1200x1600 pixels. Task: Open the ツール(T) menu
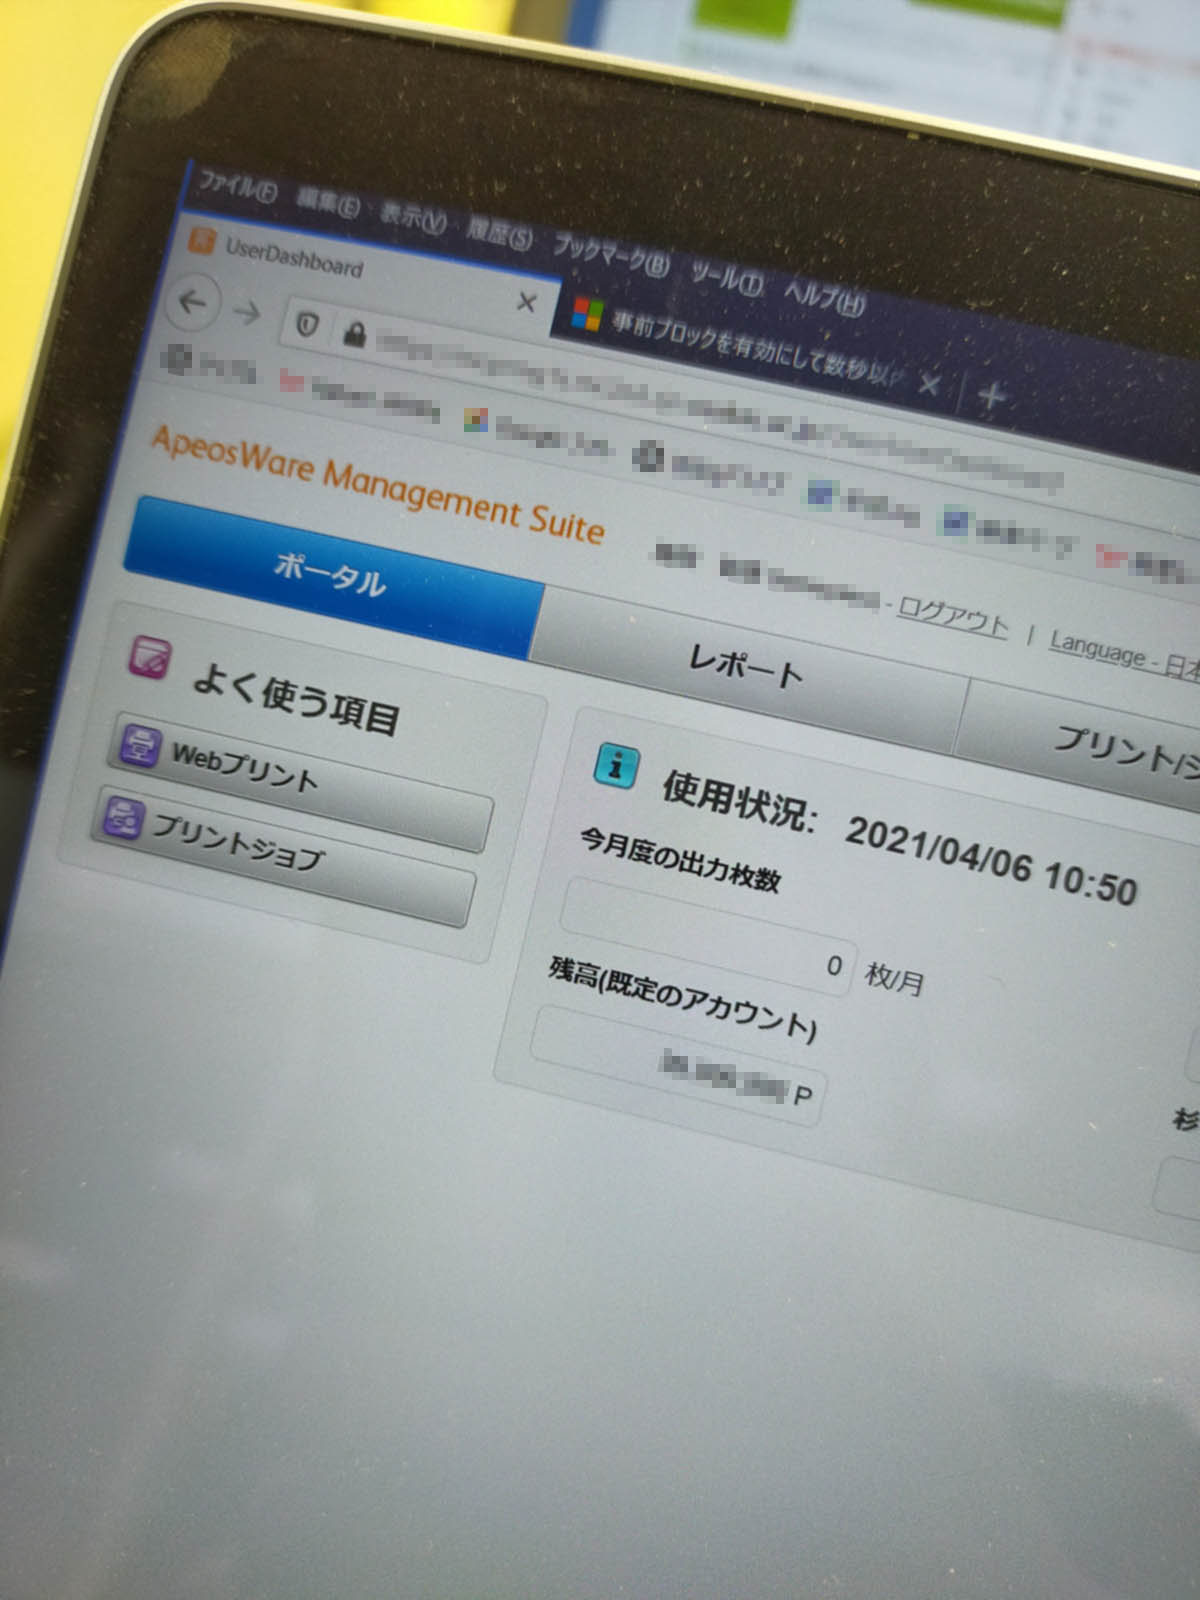coord(728,276)
